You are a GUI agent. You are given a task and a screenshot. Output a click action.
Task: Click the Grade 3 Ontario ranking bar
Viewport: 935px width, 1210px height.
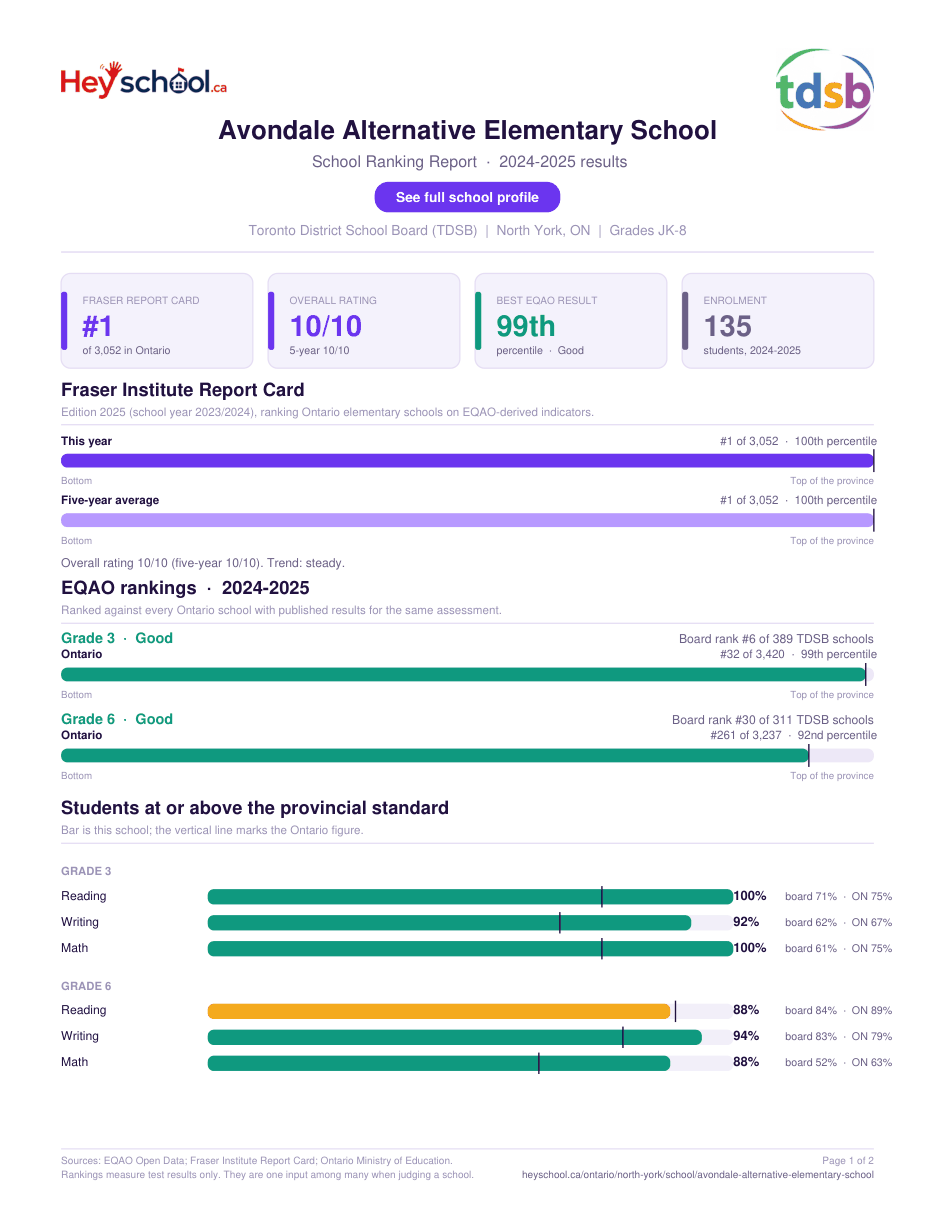[x=467, y=675]
